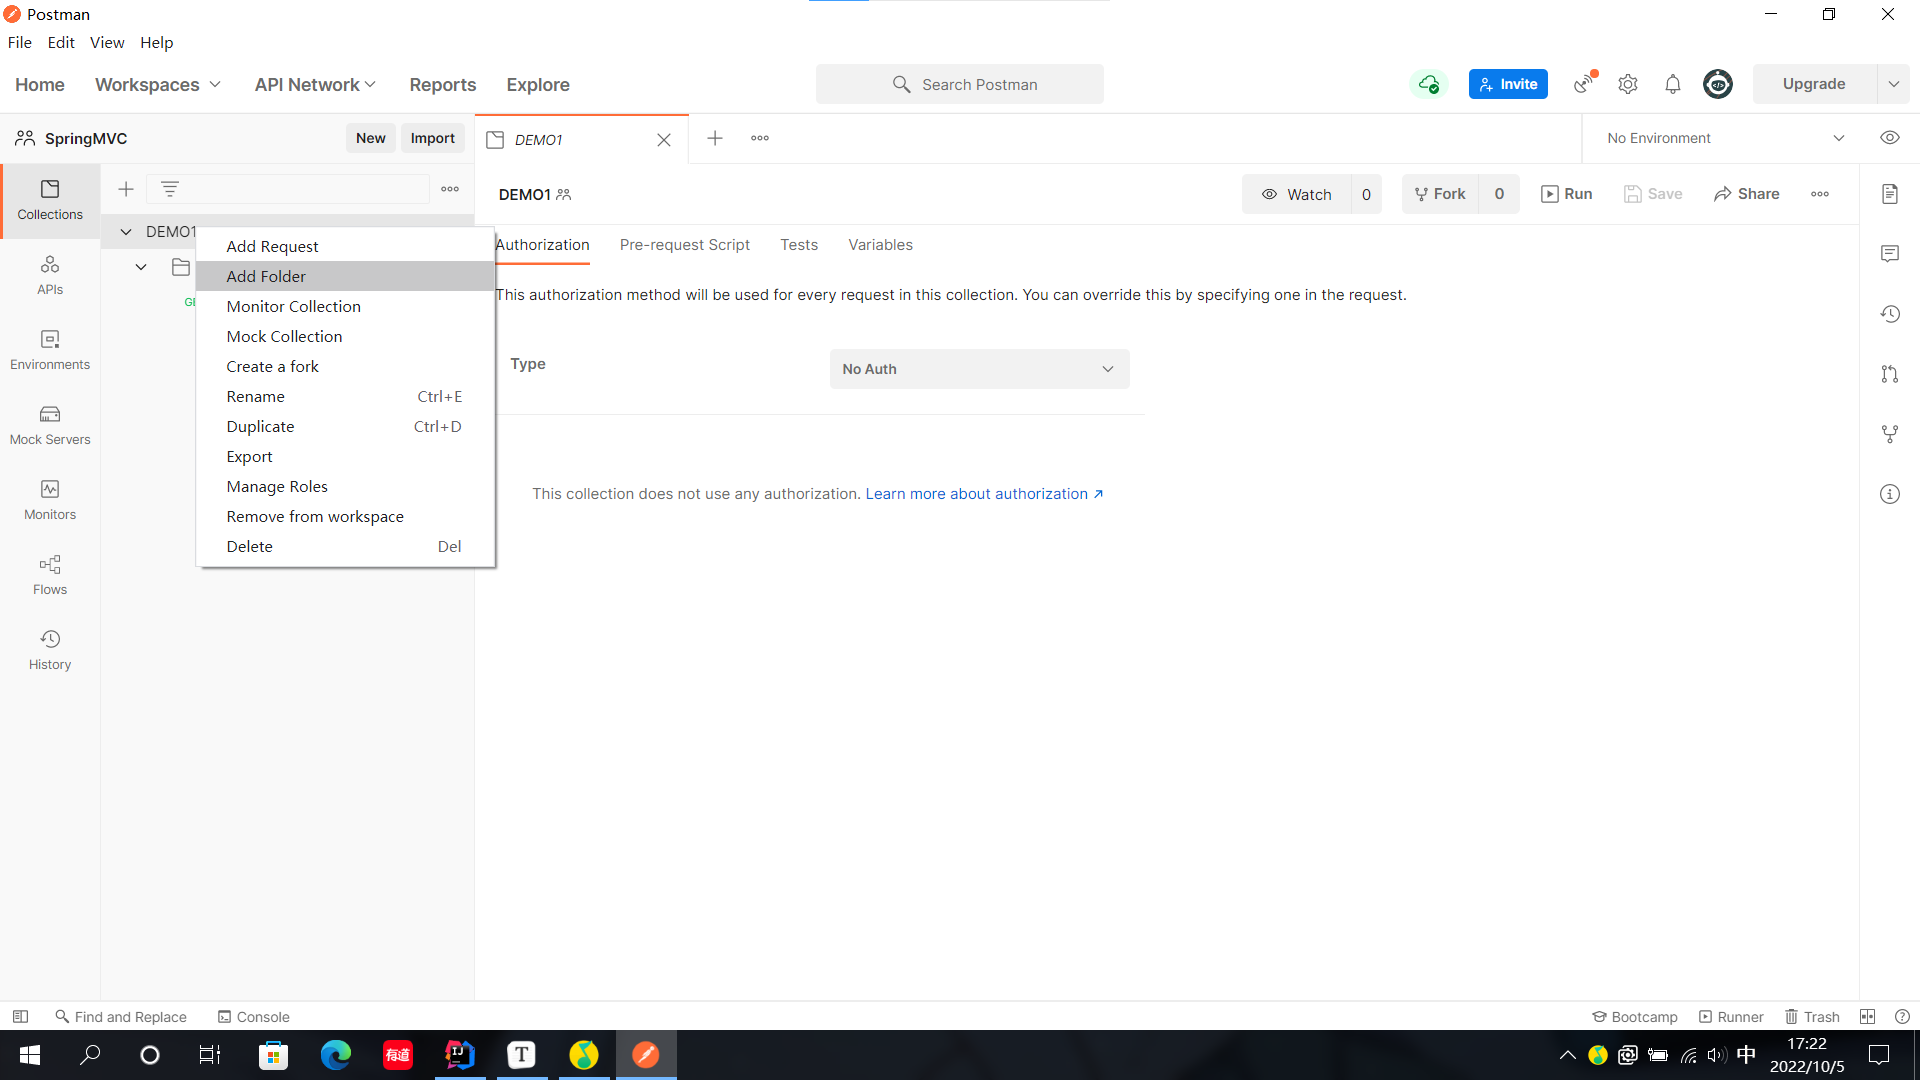This screenshot has width=1920, height=1080.
Task: Toggle two-pane view in status bar
Action: pos(1867,1016)
